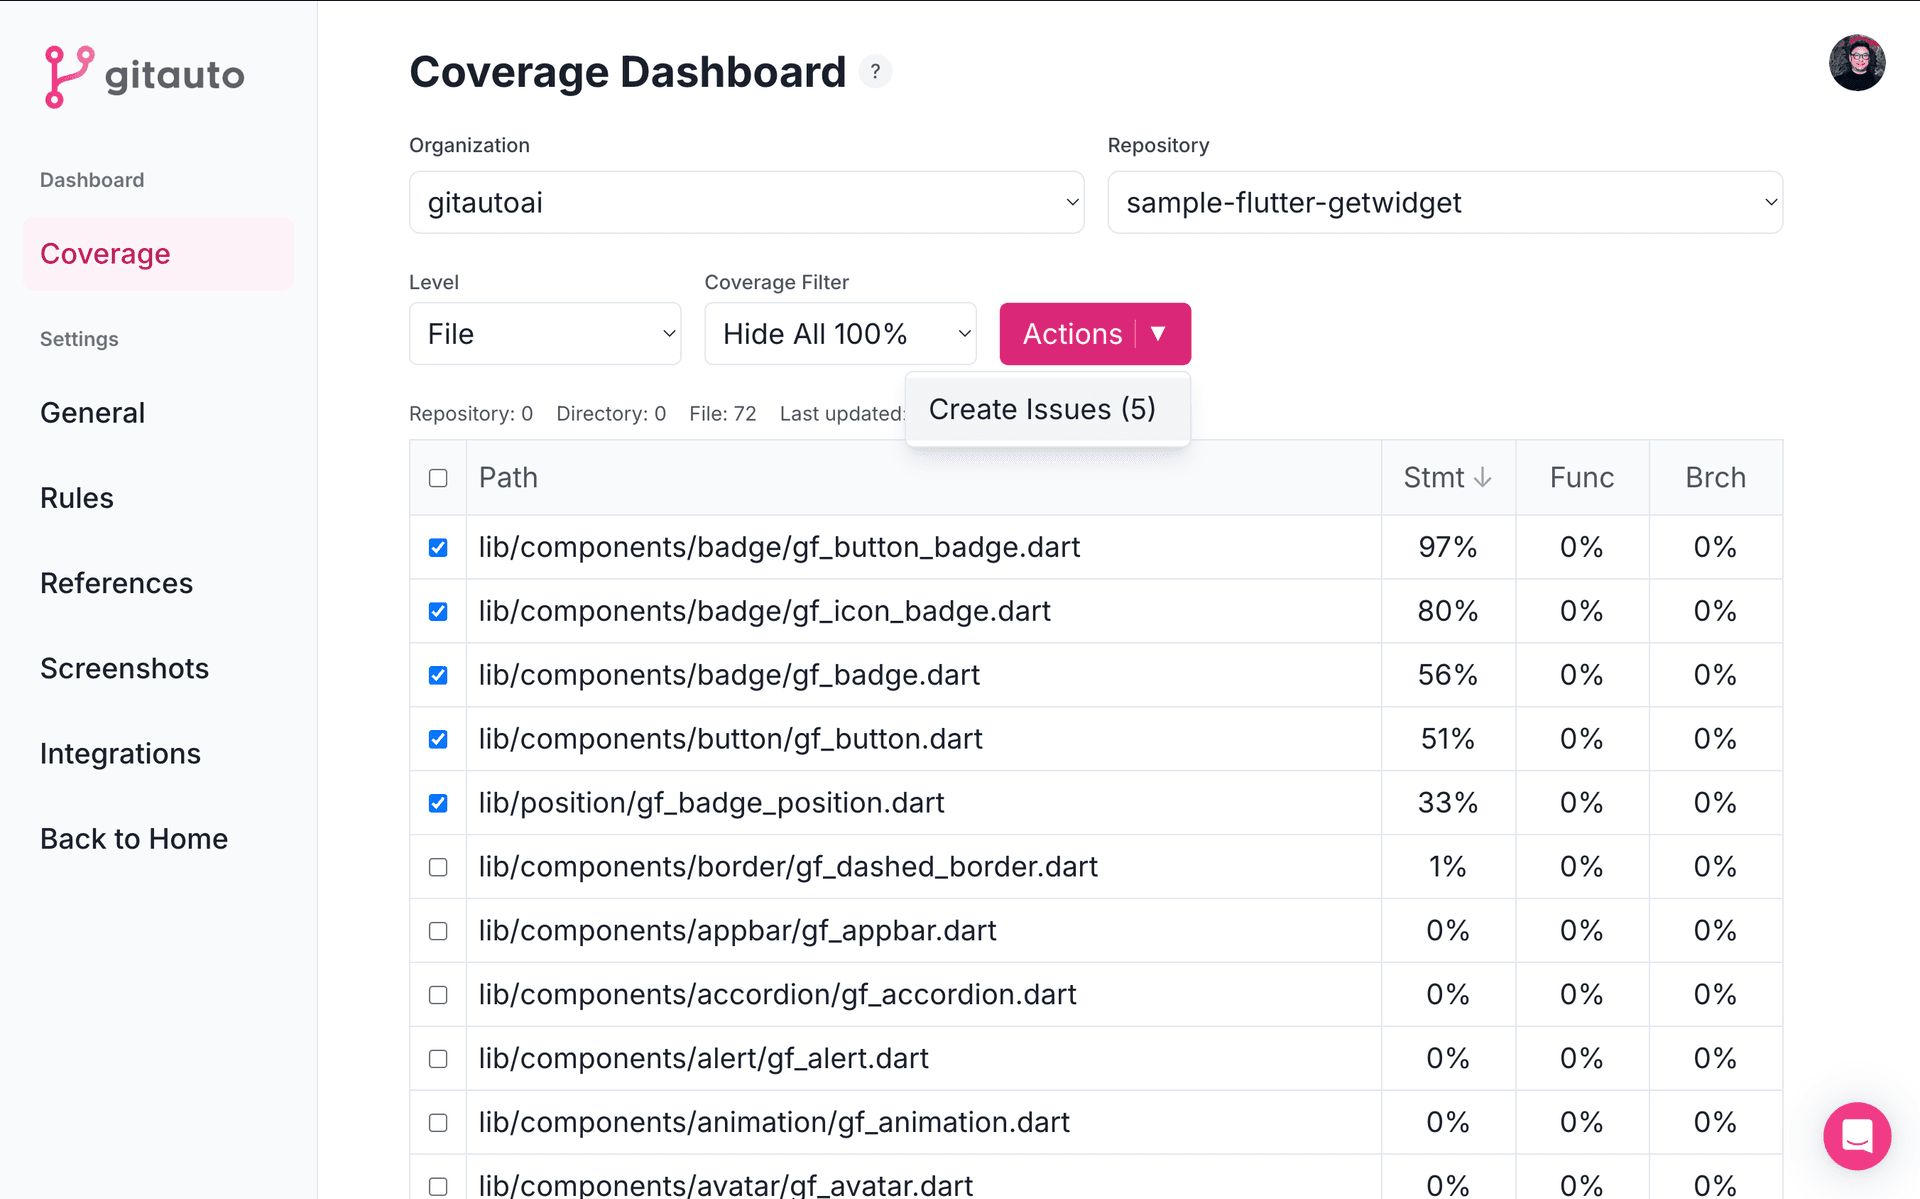Click the Actions button
Image resolution: width=1920 pixels, height=1199 pixels.
1071,333
